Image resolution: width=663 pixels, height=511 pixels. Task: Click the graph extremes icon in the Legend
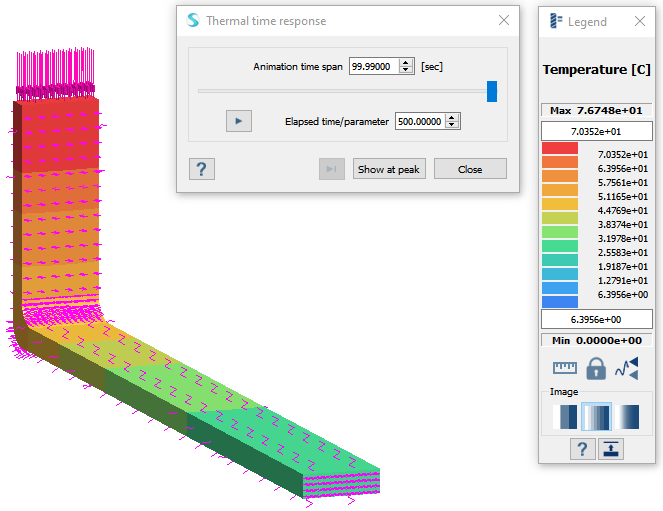pos(627,369)
